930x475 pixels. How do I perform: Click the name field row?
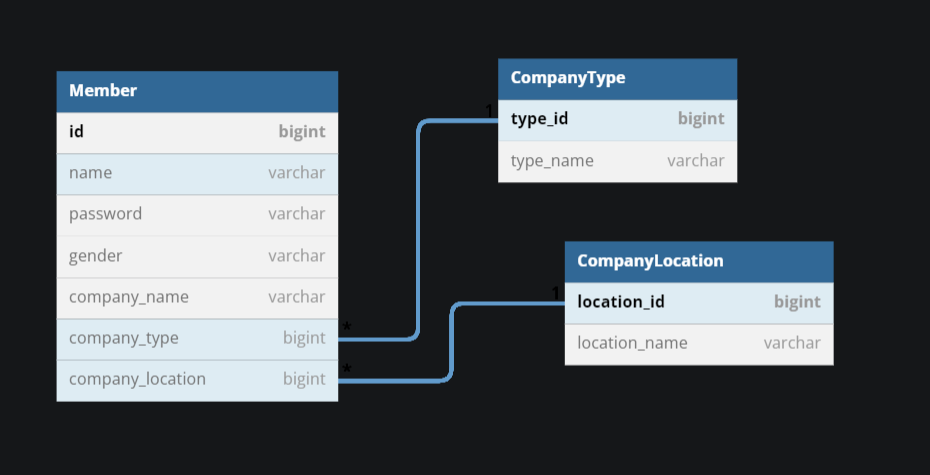(x=197, y=174)
